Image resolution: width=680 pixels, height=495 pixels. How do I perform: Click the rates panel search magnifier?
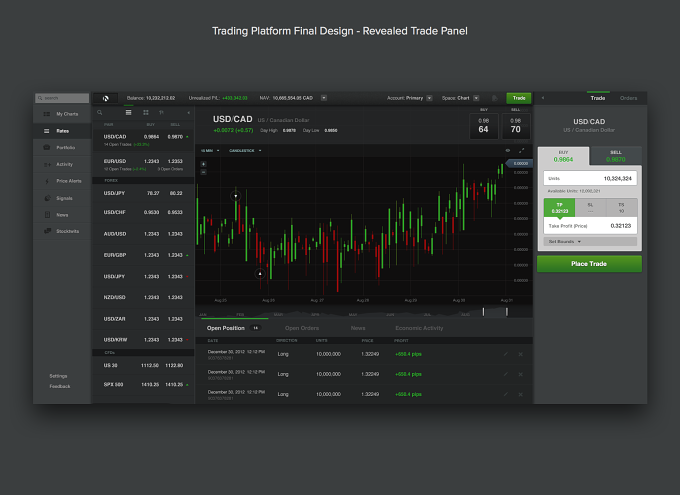(100, 113)
